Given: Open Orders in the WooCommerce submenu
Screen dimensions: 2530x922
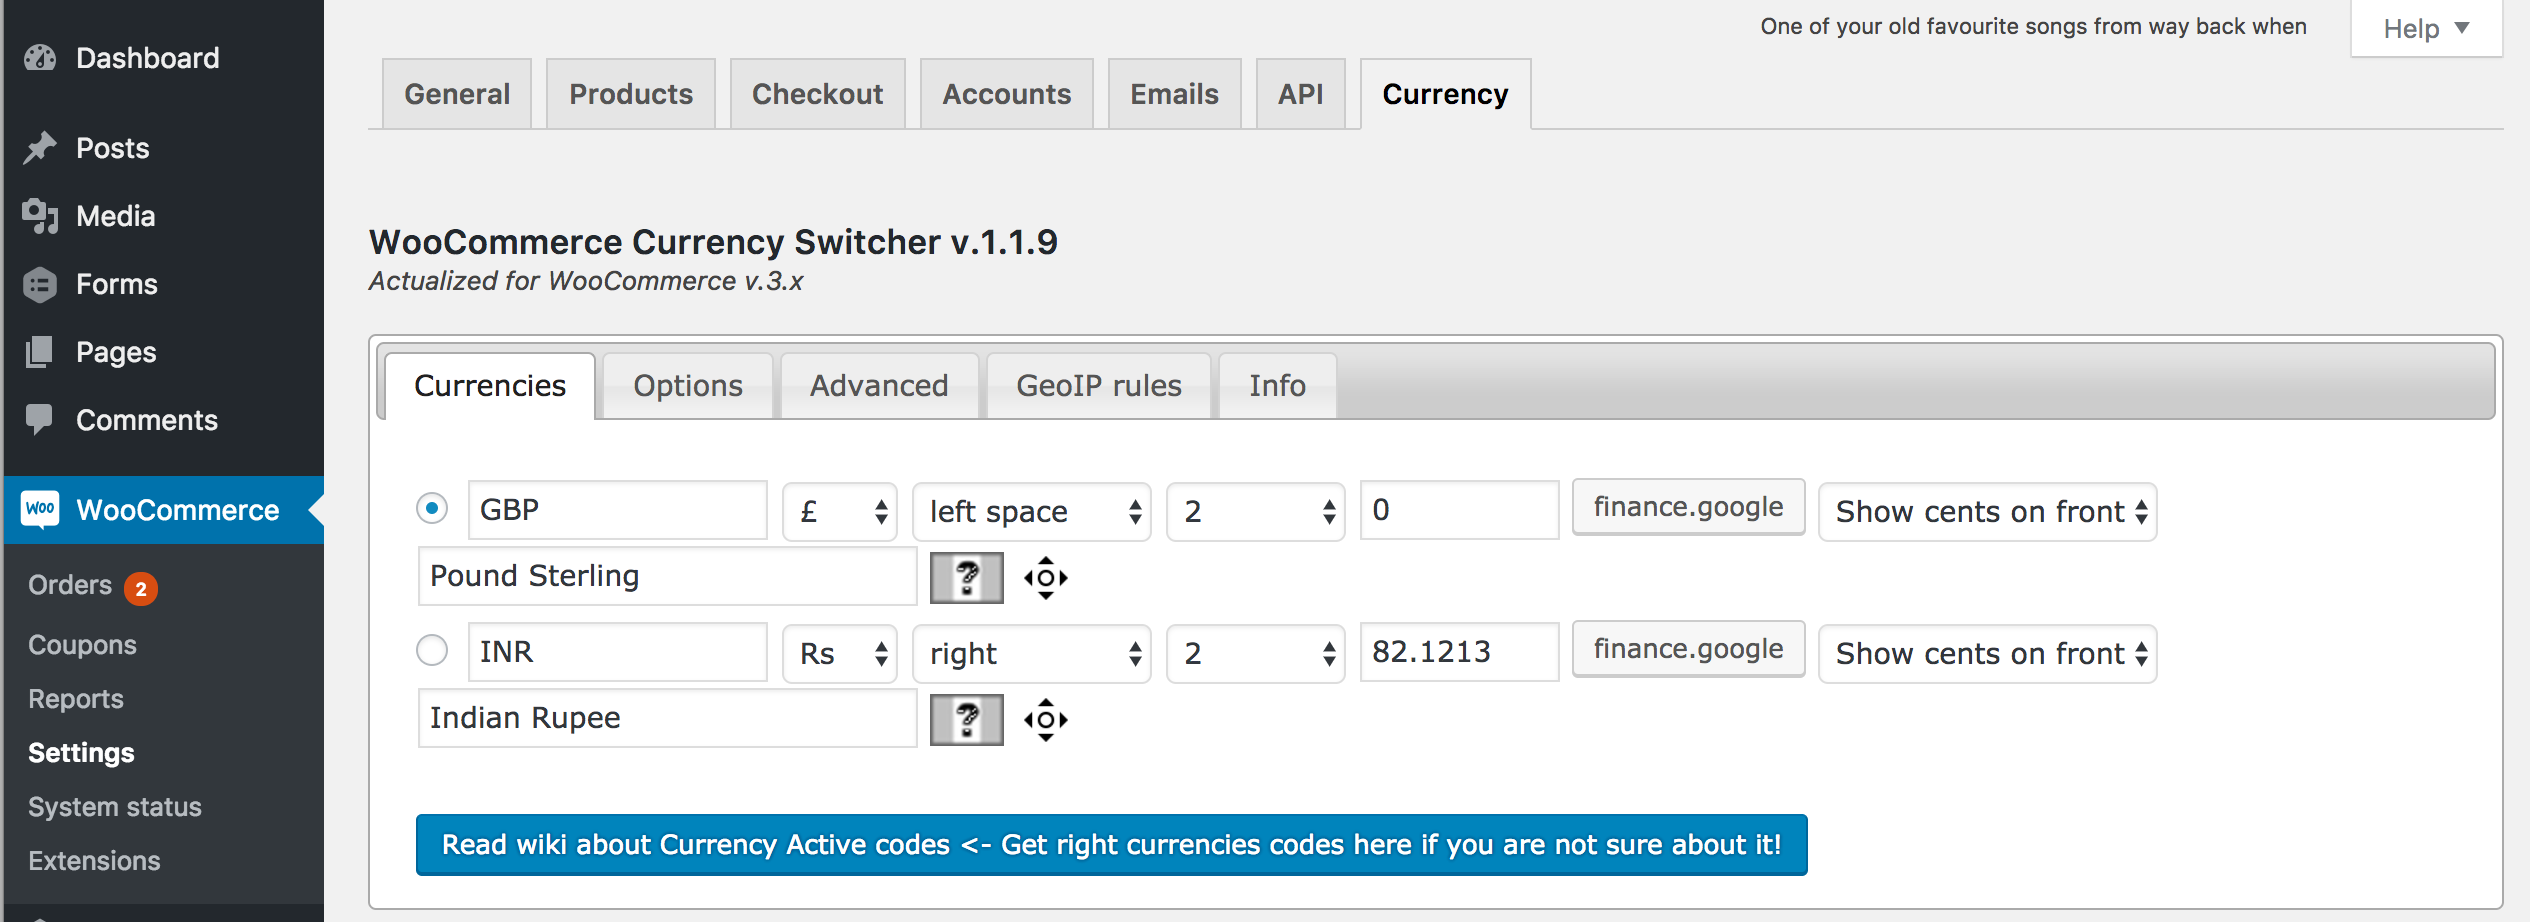Looking at the screenshot, I should tap(70, 585).
